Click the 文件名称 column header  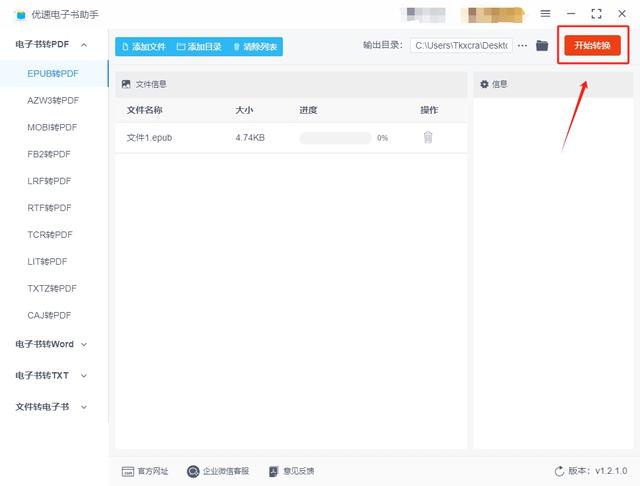click(144, 110)
